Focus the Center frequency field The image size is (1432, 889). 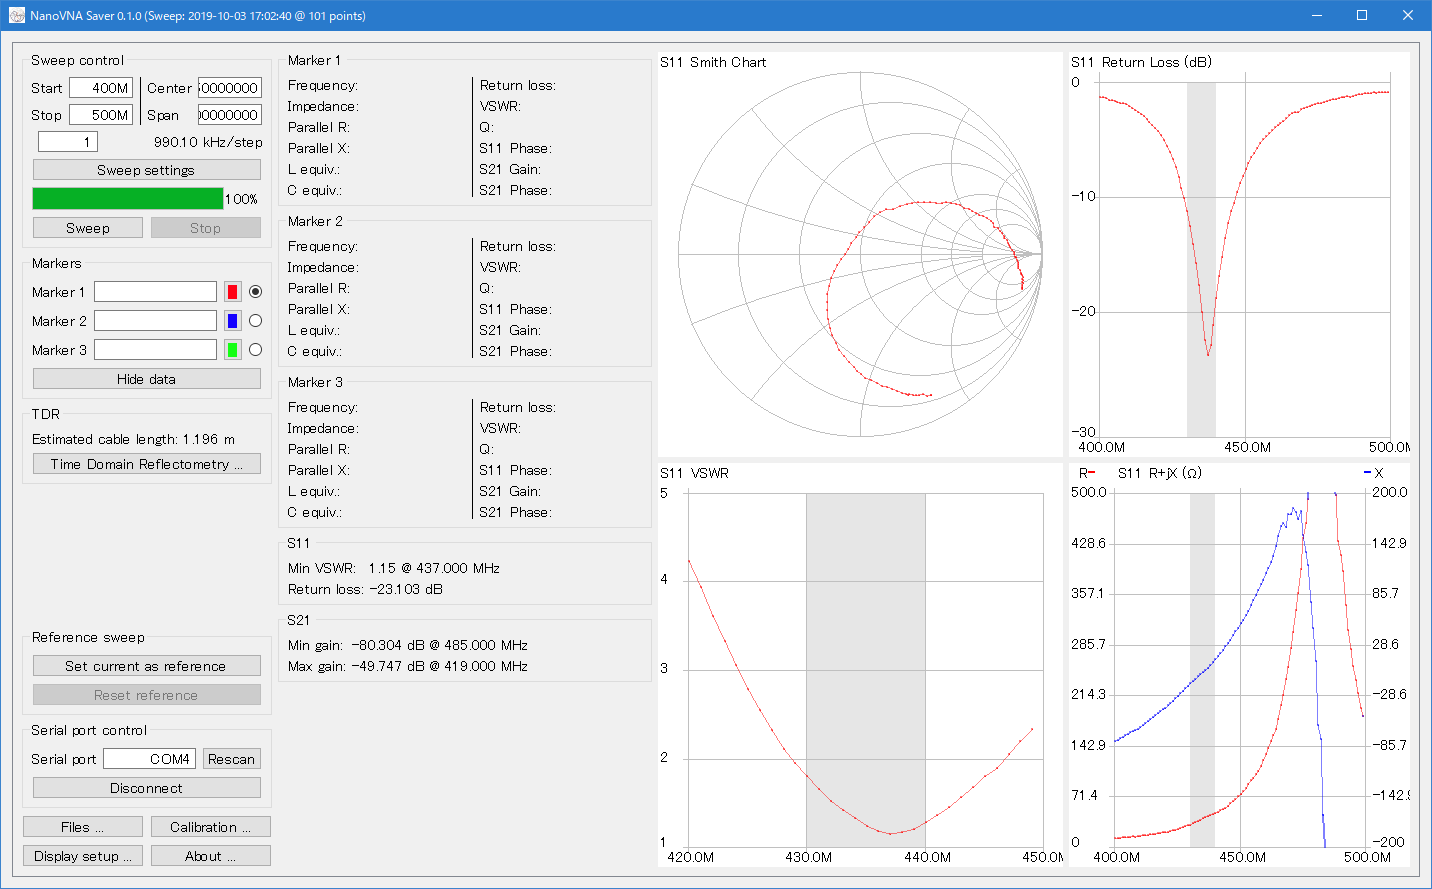[x=229, y=88]
